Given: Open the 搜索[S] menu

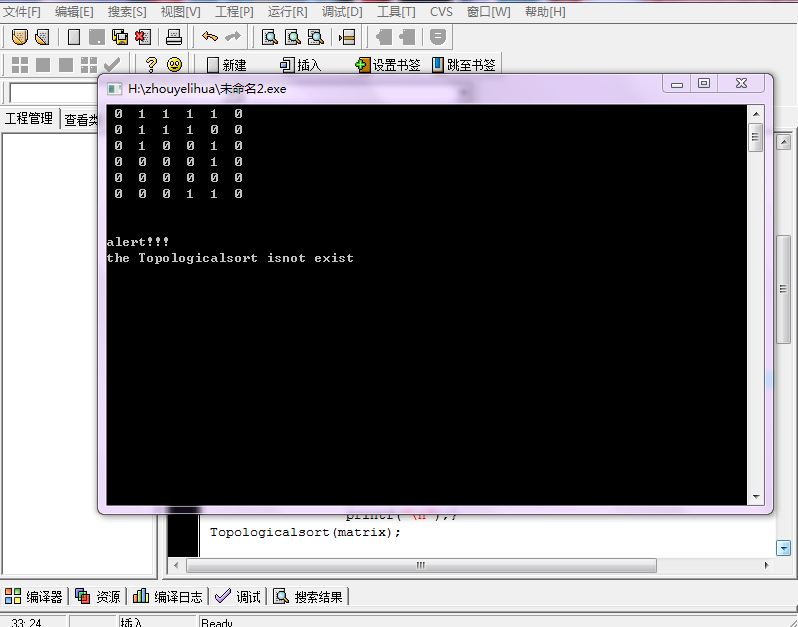Looking at the screenshot, I should pyautogui.click(x=127, y=12).
